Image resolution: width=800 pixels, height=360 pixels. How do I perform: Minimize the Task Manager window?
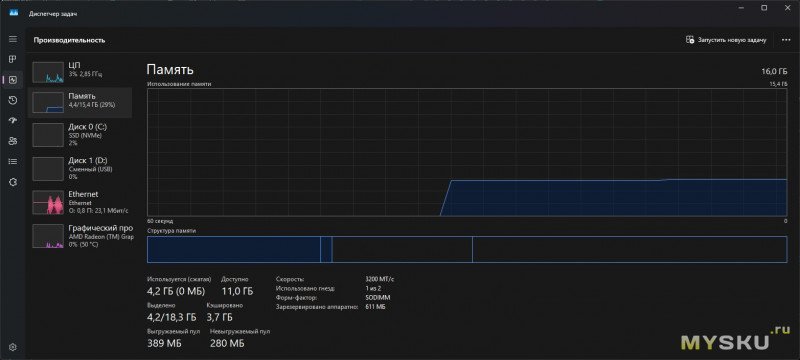(x=741, y=8)
